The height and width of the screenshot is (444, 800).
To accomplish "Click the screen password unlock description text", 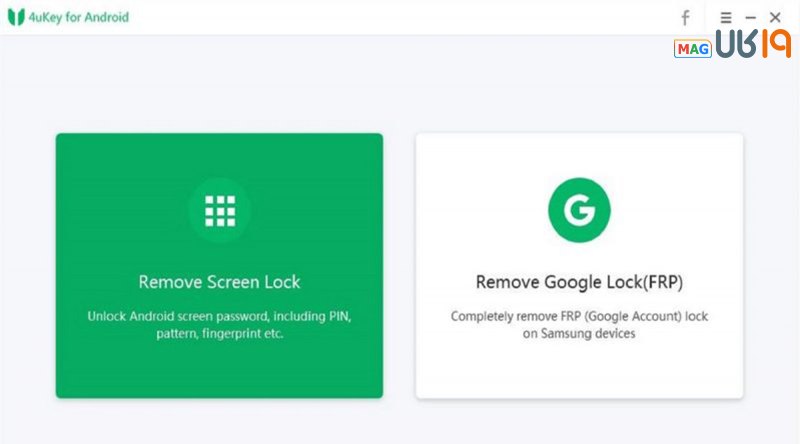I will [219, 316].
